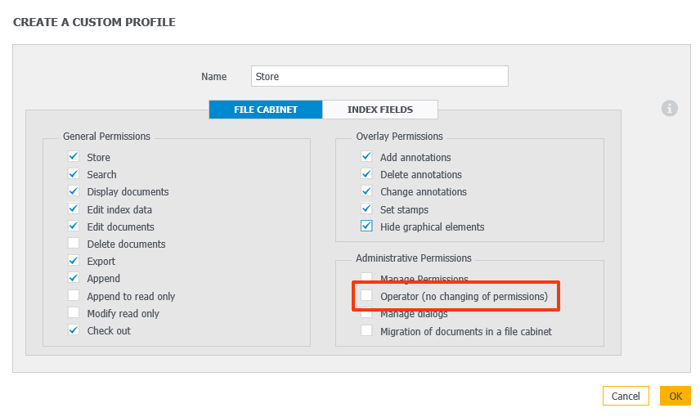
Task: Toggle Set stamps checkbox
Action: 367,209
